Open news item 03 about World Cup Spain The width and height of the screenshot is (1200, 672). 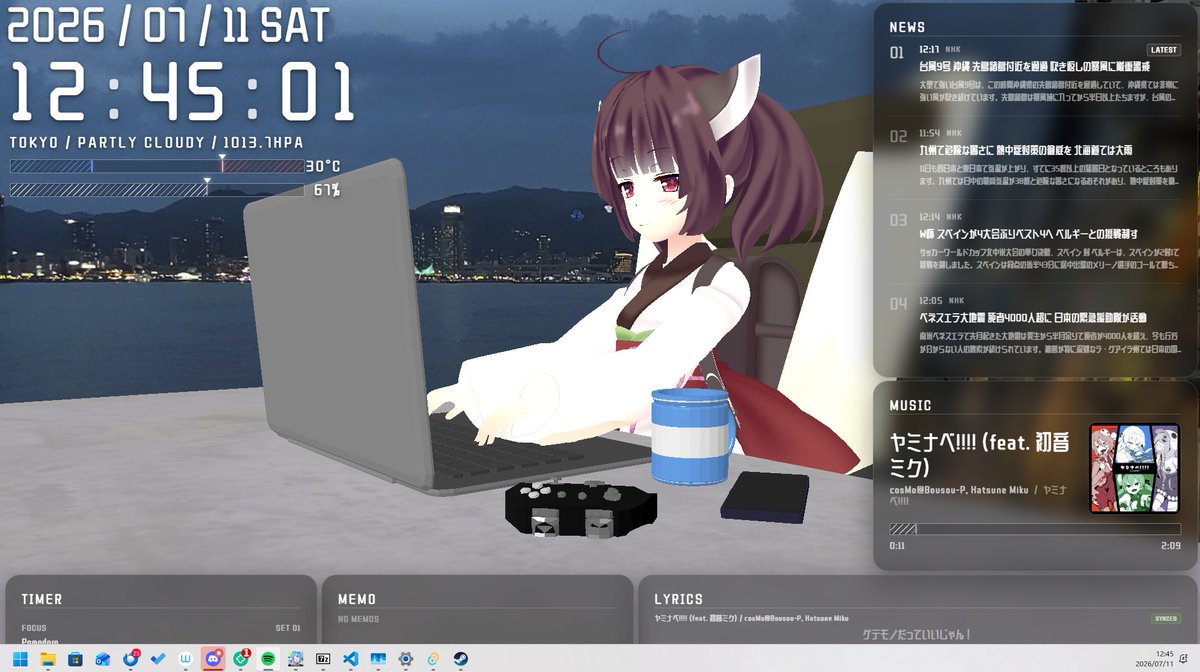point(1034,242)
